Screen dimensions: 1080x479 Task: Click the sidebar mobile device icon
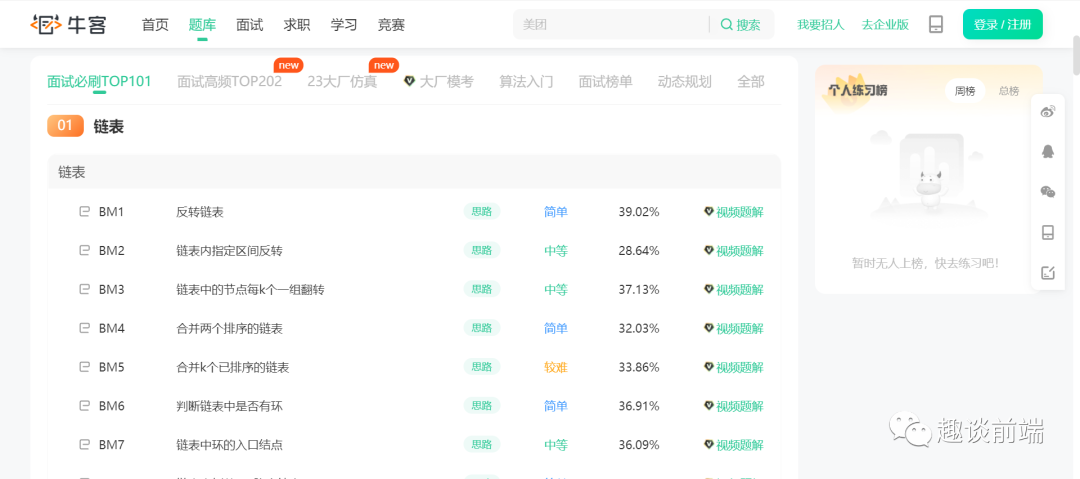pos(1048,232)
